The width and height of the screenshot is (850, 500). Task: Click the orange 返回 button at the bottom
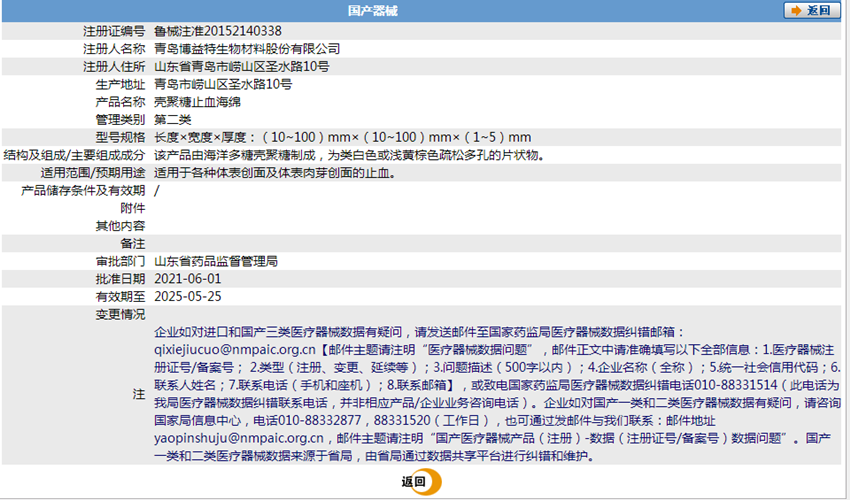pos(421,482)
